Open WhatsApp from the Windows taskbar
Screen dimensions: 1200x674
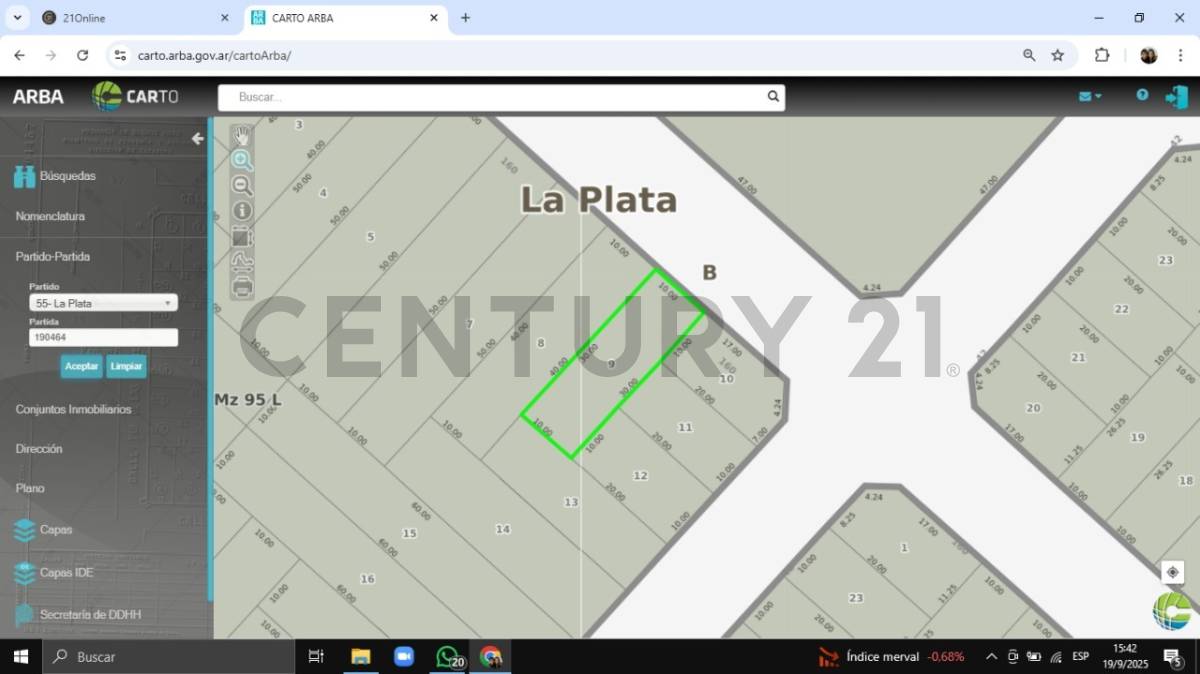click(x=448, y=657)
